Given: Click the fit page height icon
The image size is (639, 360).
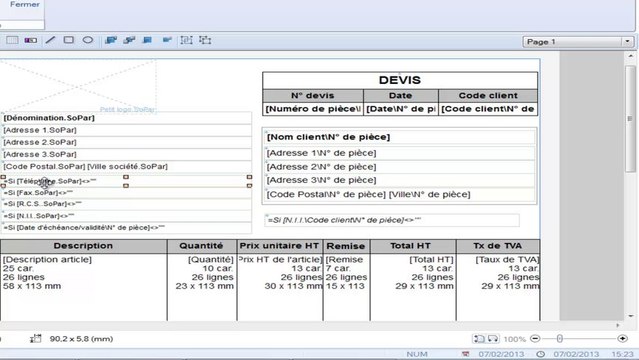Looking at the screenshot, I should (479, 339).
